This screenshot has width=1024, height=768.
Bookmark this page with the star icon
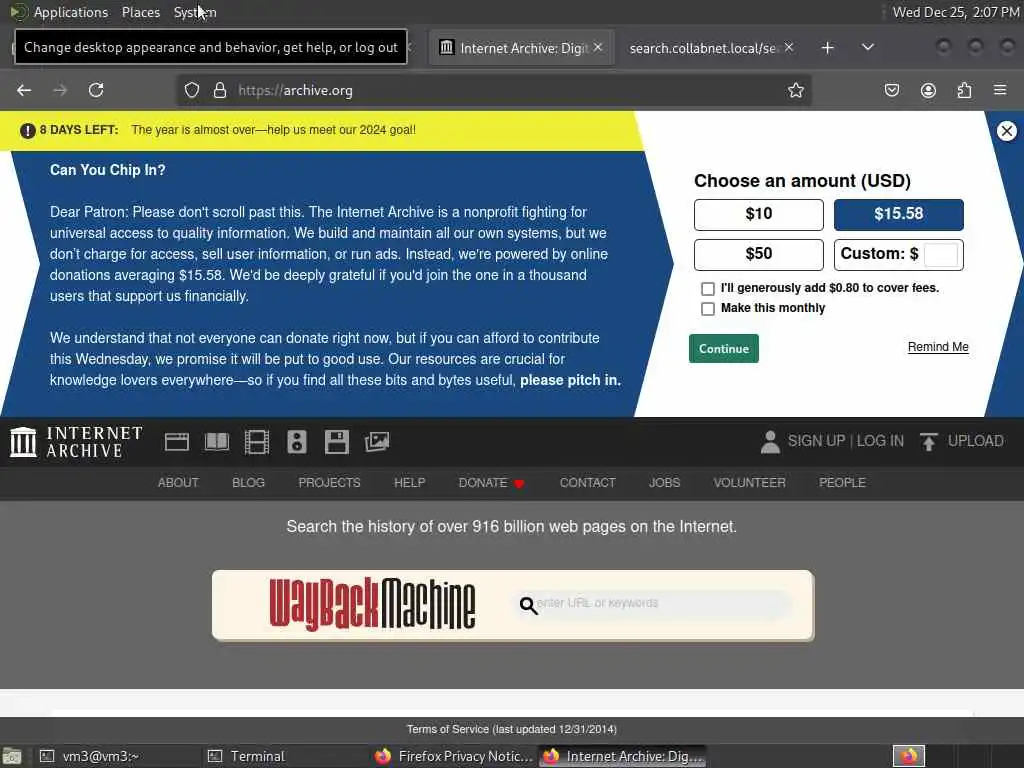pyautogui.click(x=795, y=90)
